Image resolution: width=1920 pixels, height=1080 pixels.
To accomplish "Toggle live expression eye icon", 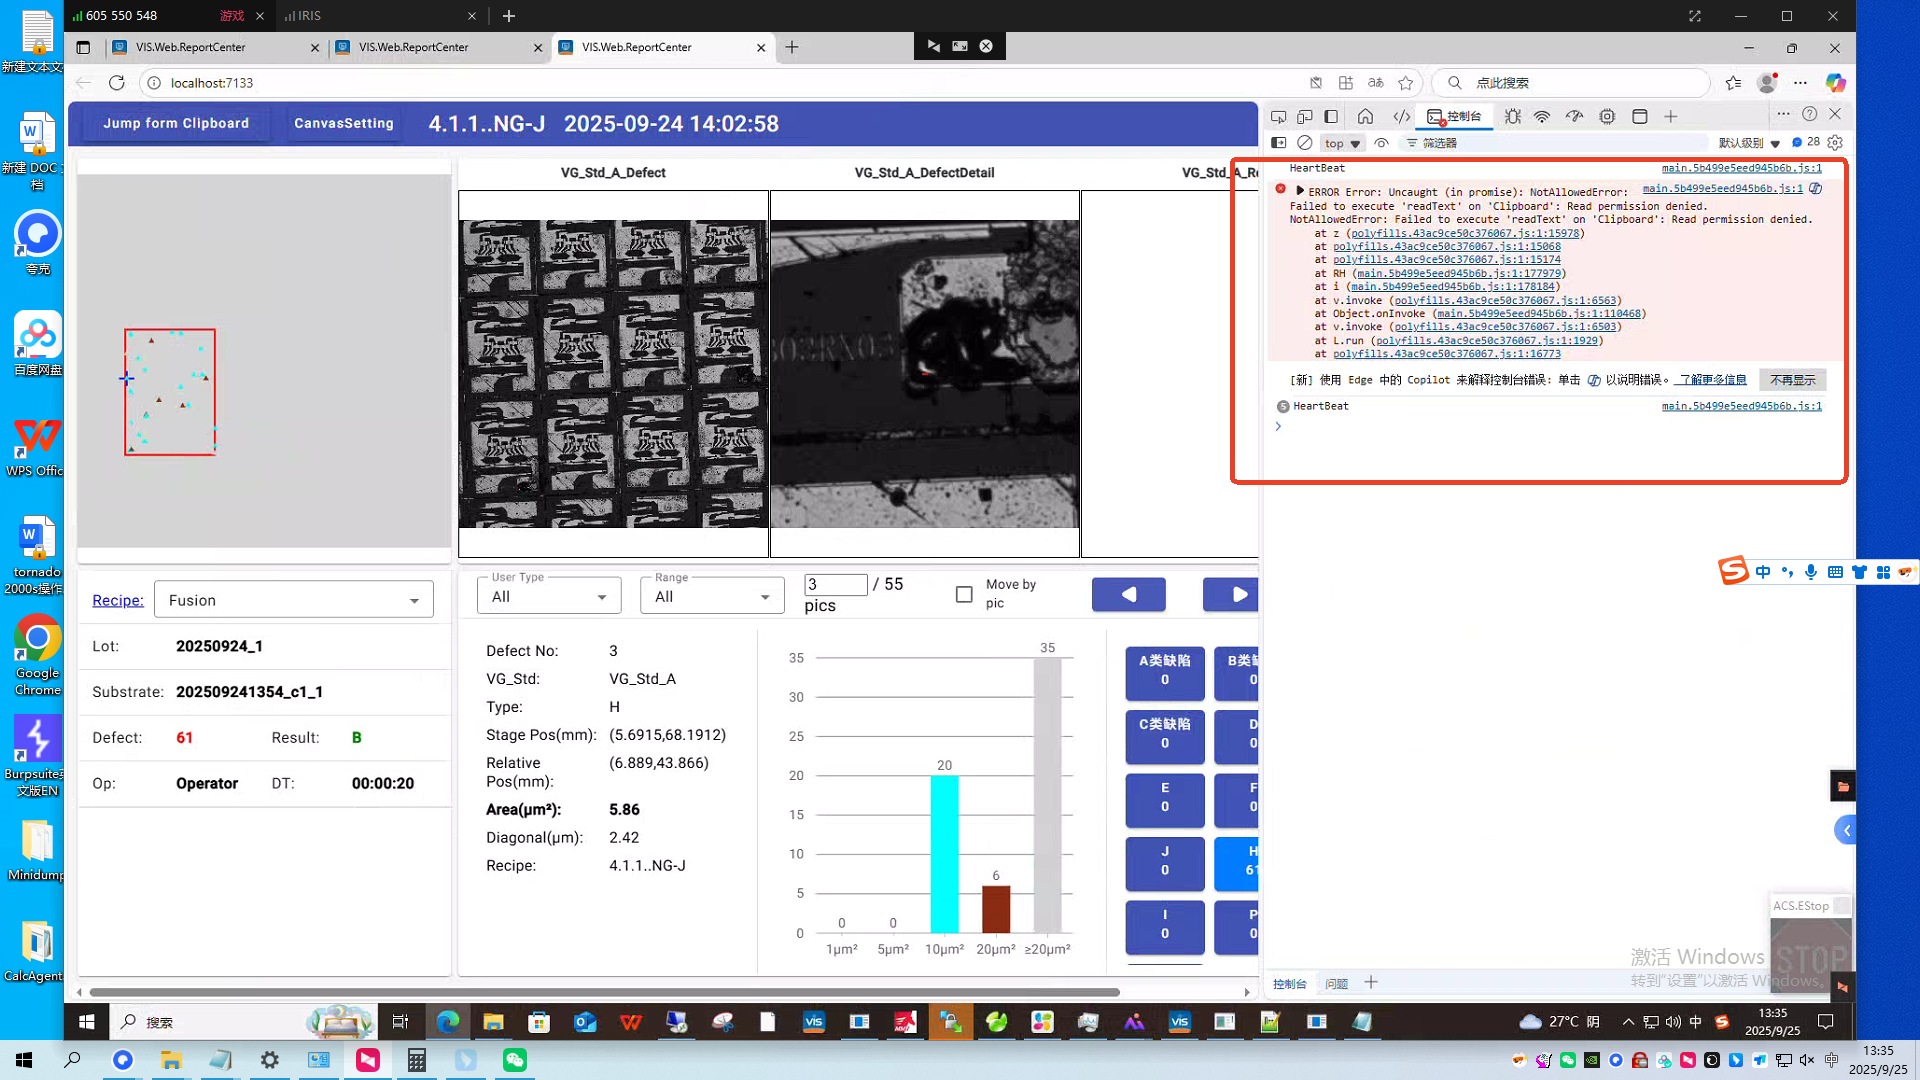I will [1381, 143].
